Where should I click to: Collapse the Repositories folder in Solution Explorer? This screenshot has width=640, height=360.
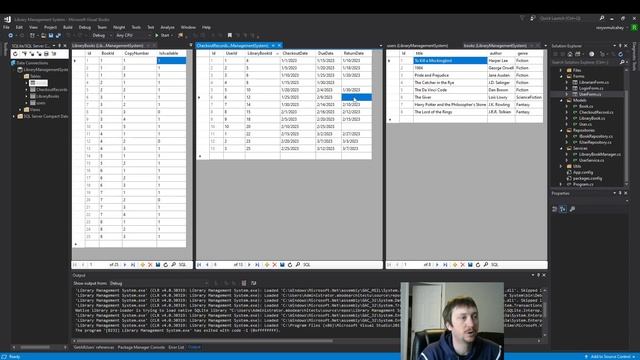tap(561, 130)
